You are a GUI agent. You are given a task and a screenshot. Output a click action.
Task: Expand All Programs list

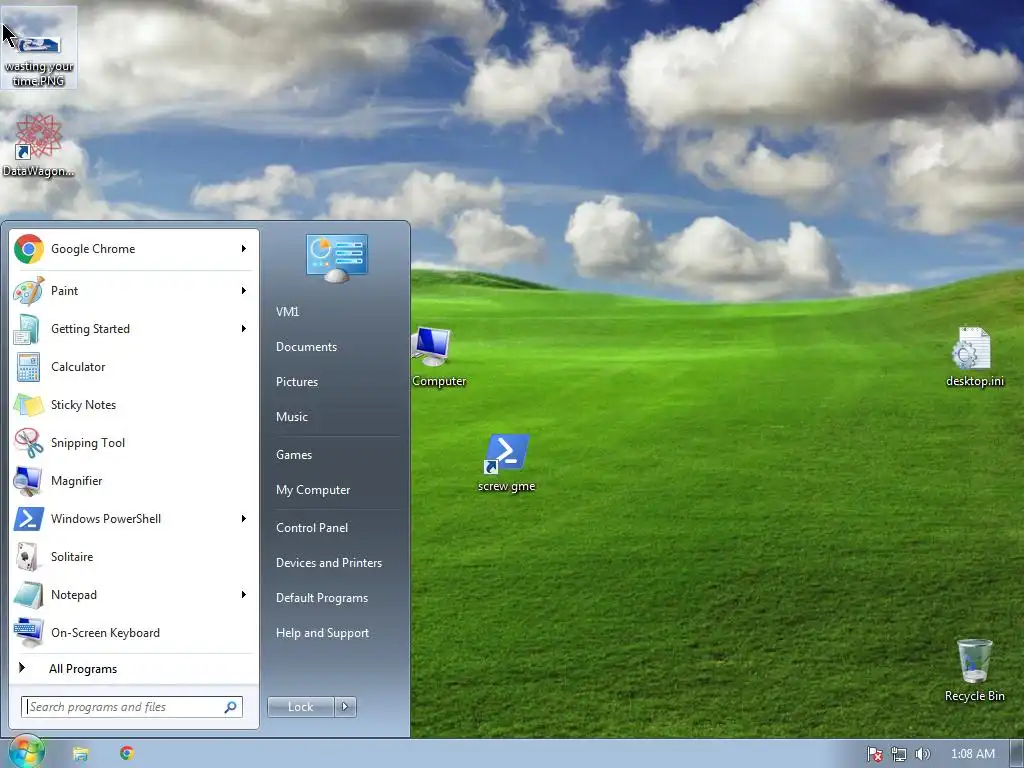(x=133, y=668)
